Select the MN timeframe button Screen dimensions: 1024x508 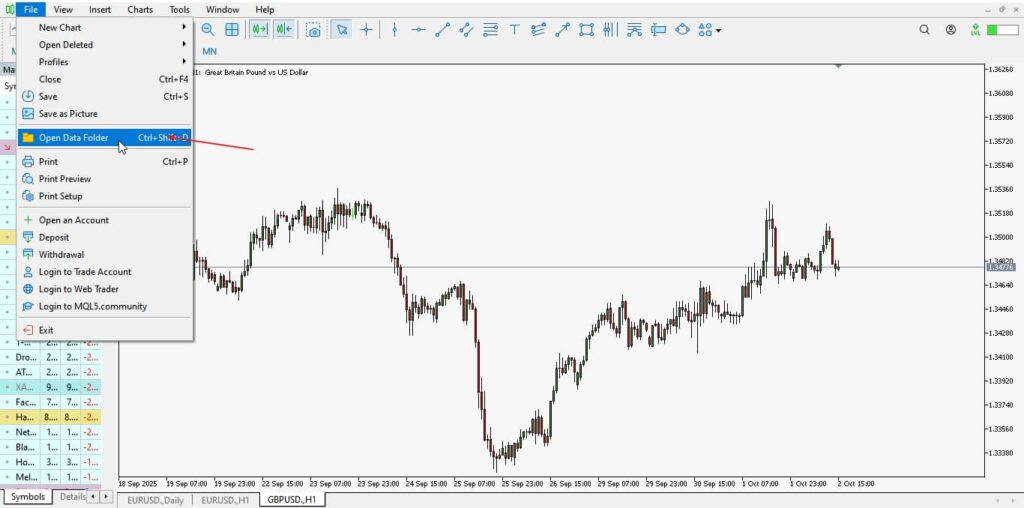pos(209,51)
